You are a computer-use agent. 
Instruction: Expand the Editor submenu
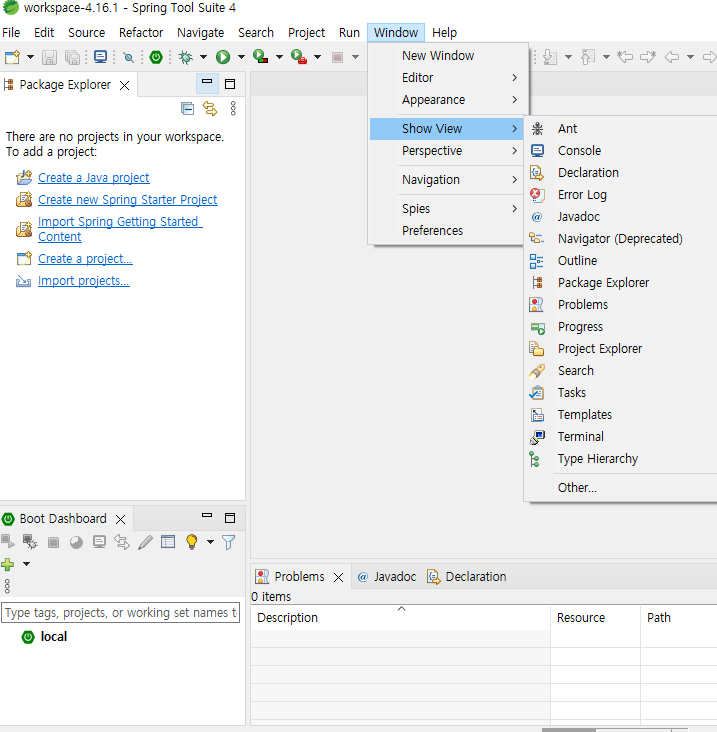click(447, 77)
